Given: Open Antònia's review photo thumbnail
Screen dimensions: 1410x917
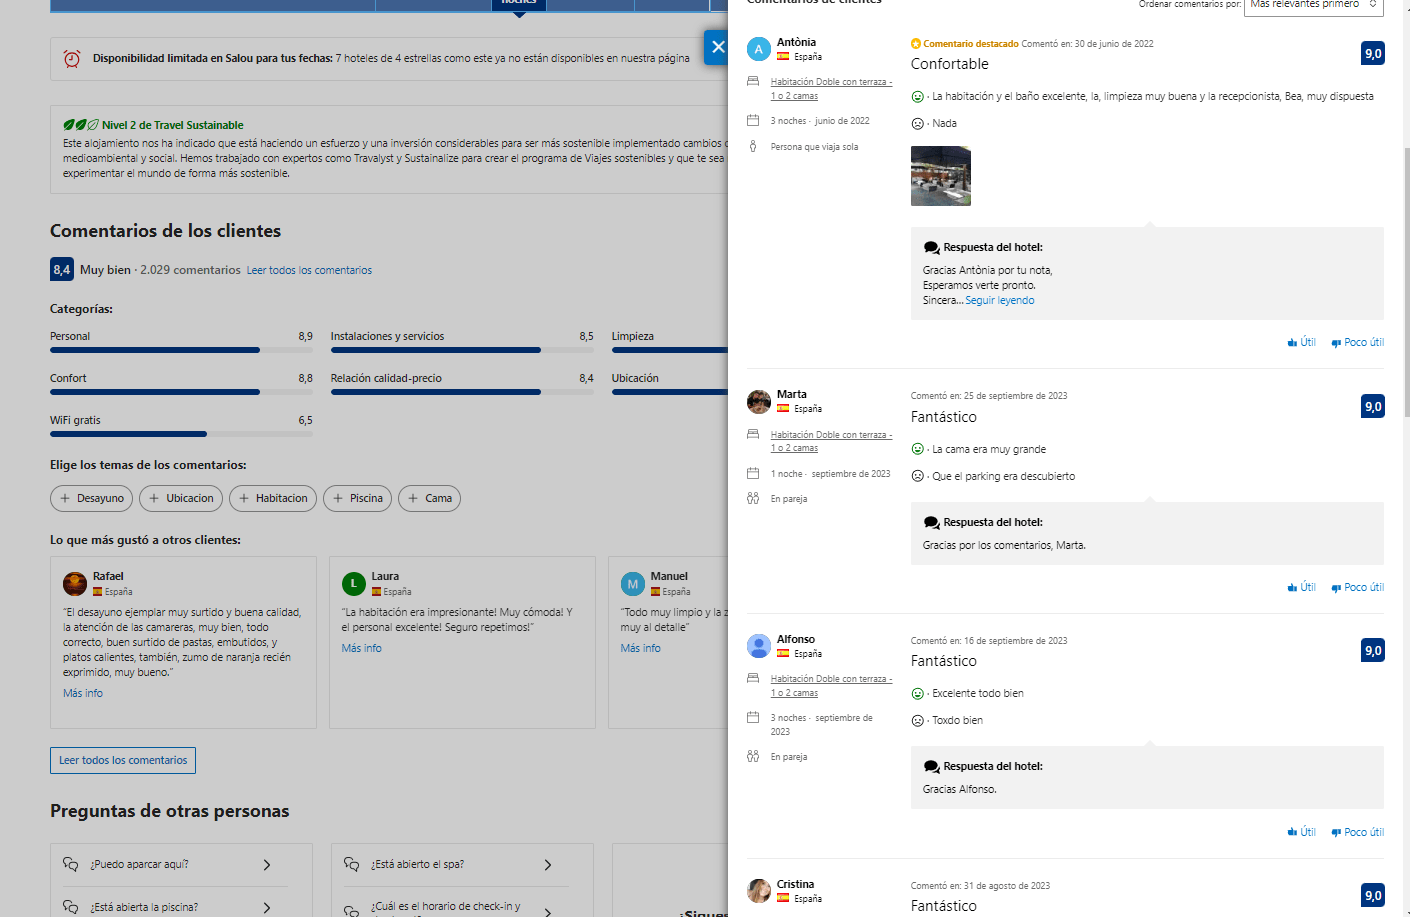Looking at the screenshot, I should 940,176.
